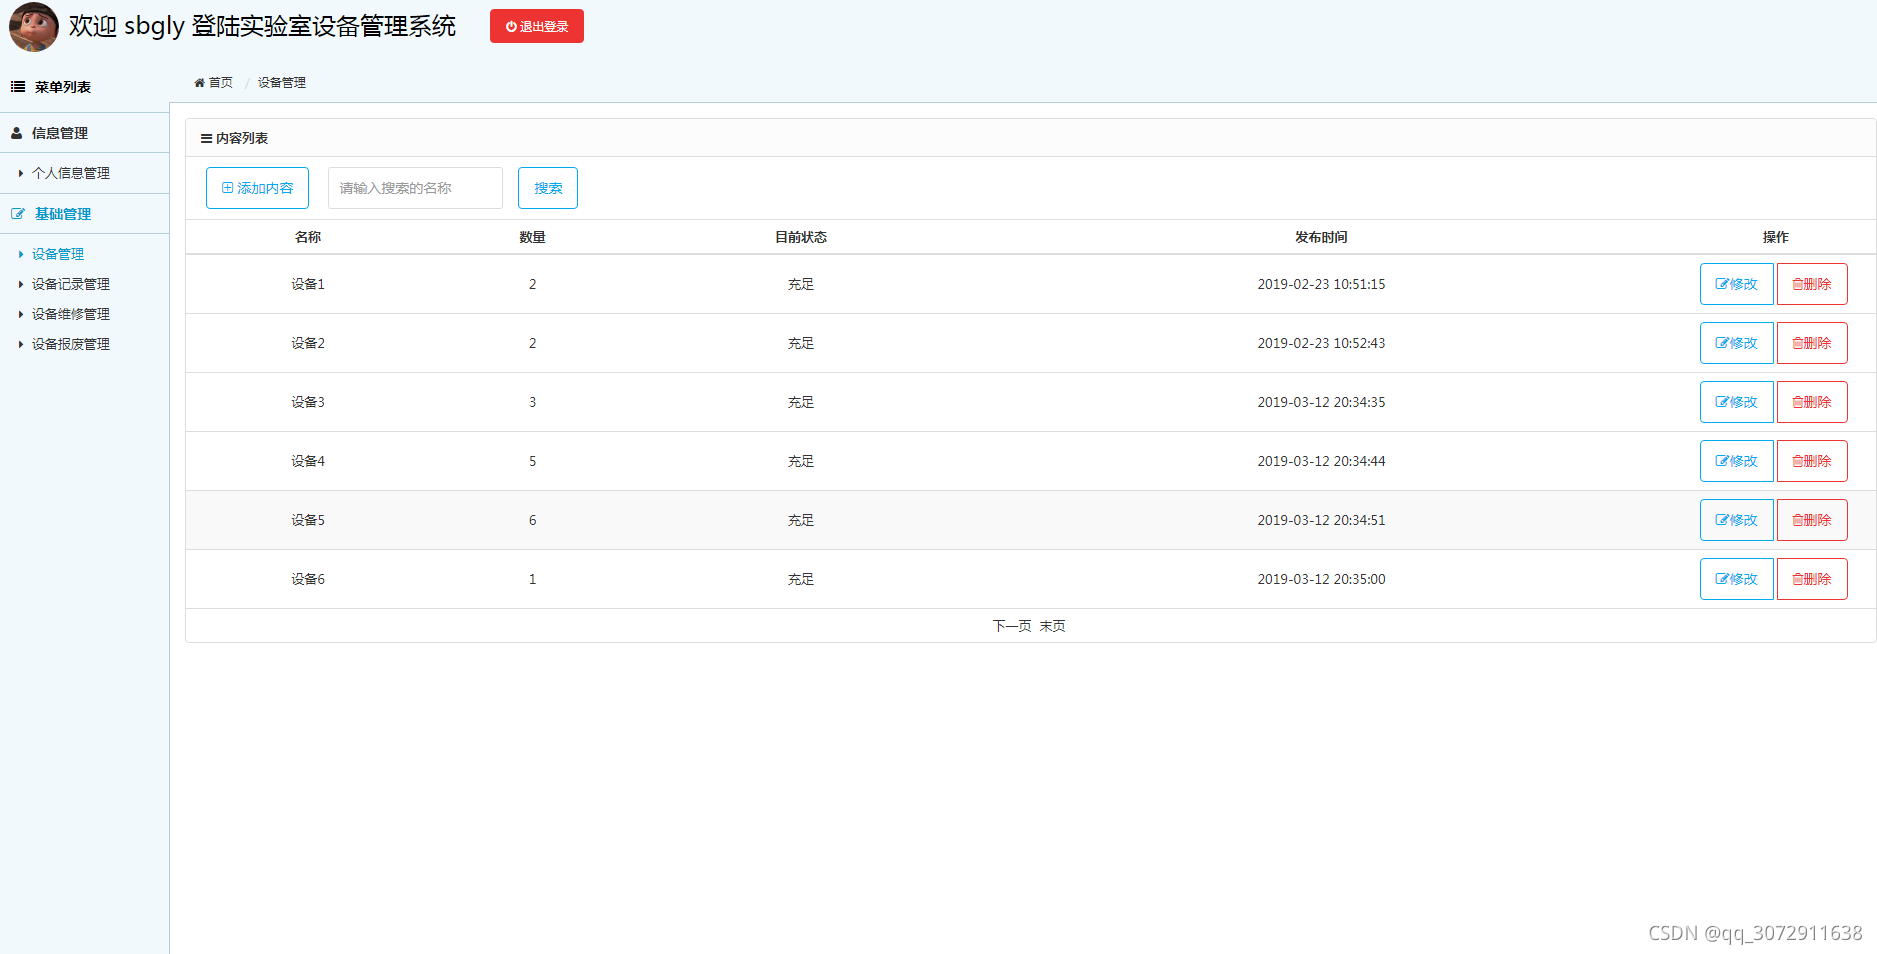Click the home icon in the breadcrumb

[x=200, y=83]
